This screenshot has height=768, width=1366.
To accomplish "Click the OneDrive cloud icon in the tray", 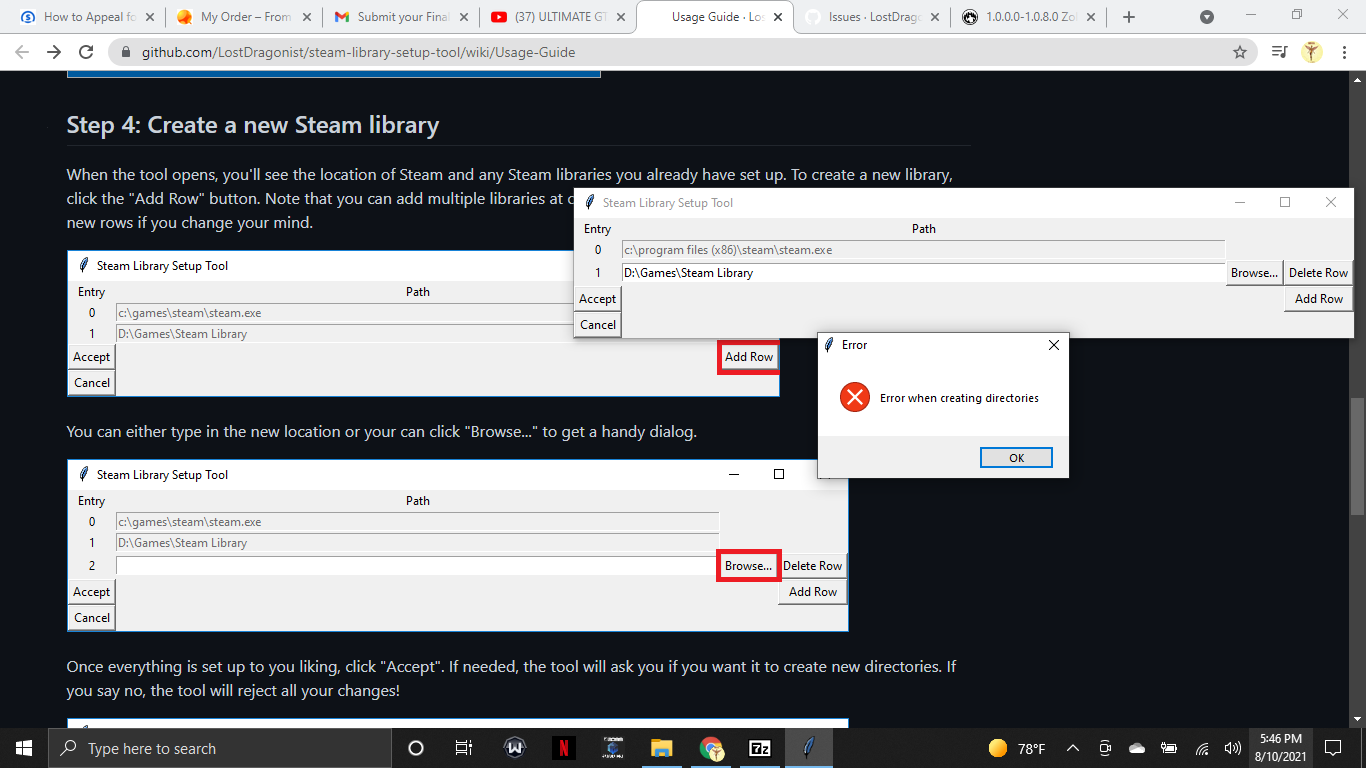I will pos(1136,748).
